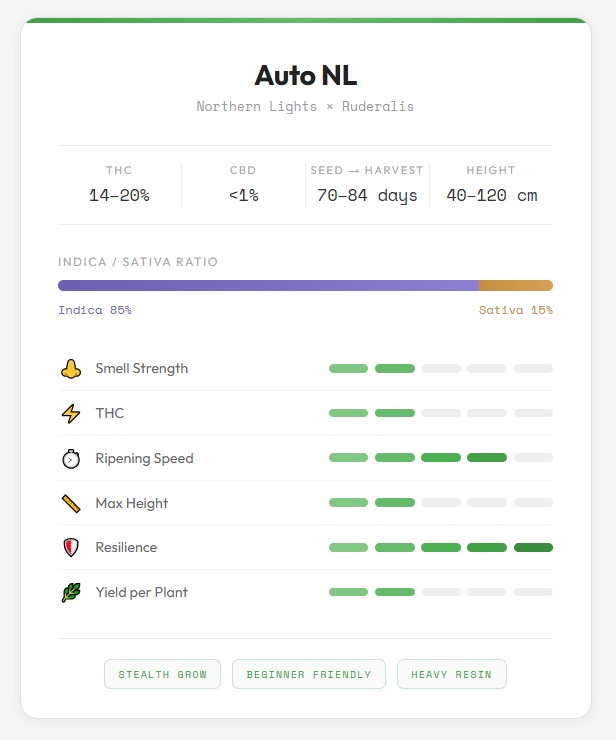
Task: Click the ruler Max Height icon
Action: coord(70,503)
